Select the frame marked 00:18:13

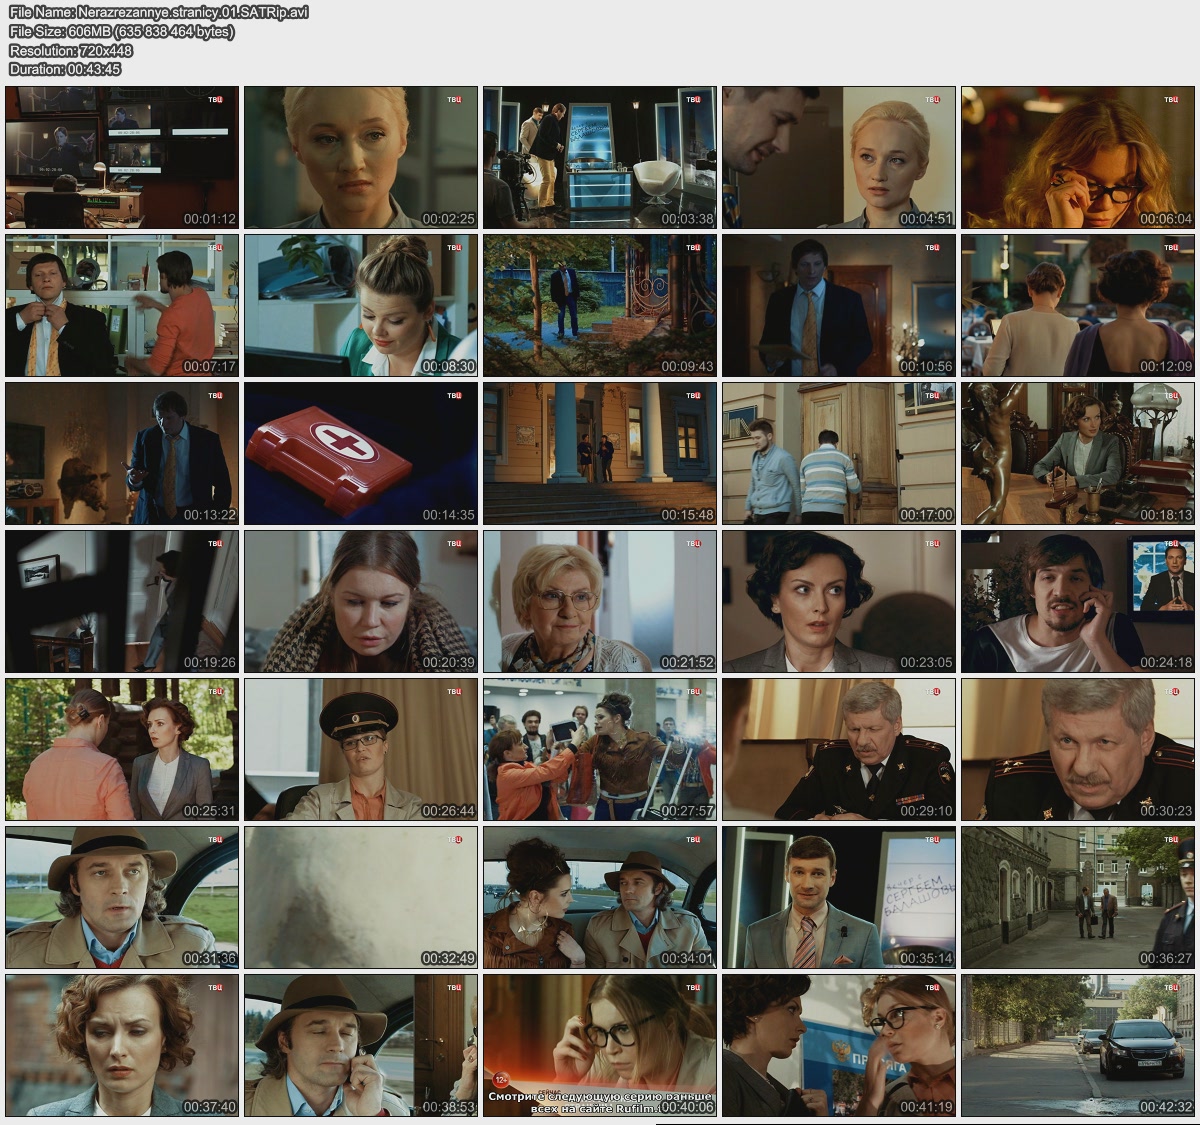pyautogui.click(x=1078, y=454)
